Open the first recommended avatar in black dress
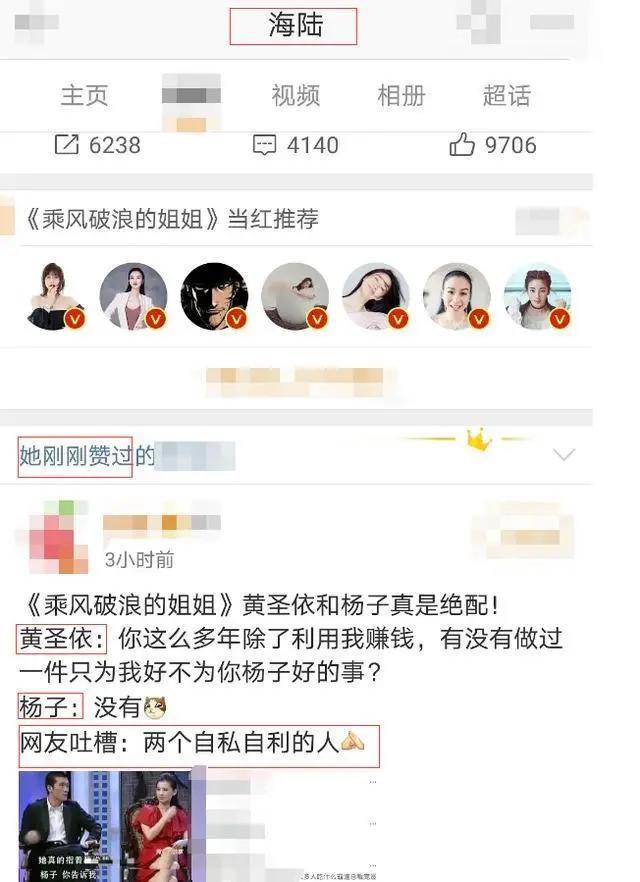640x882 pixels. [55, 296]
